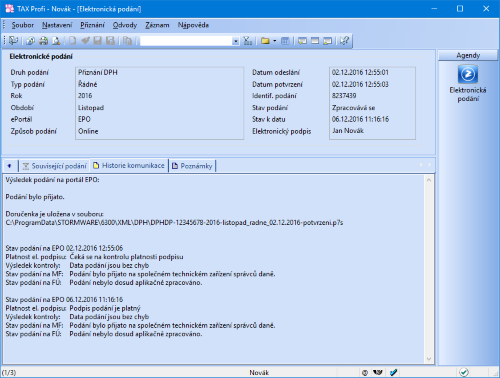Click the Novák label in status bar
Viewport: 500px width, 378px height.
259,373
